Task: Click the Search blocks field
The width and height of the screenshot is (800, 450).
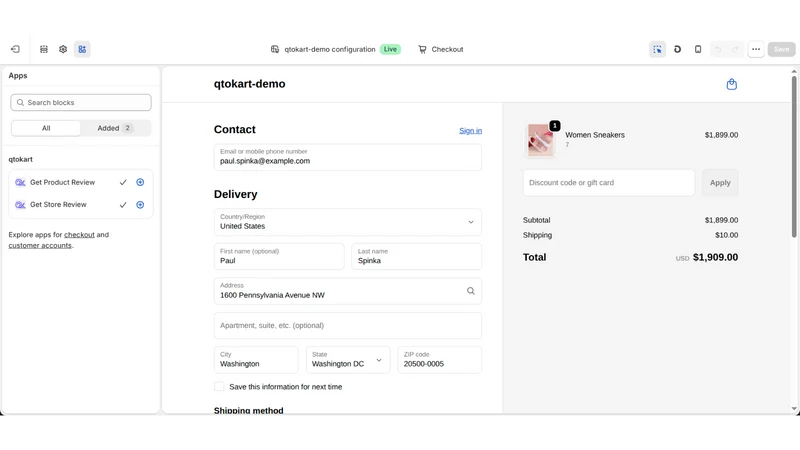Action: (81, 103)
